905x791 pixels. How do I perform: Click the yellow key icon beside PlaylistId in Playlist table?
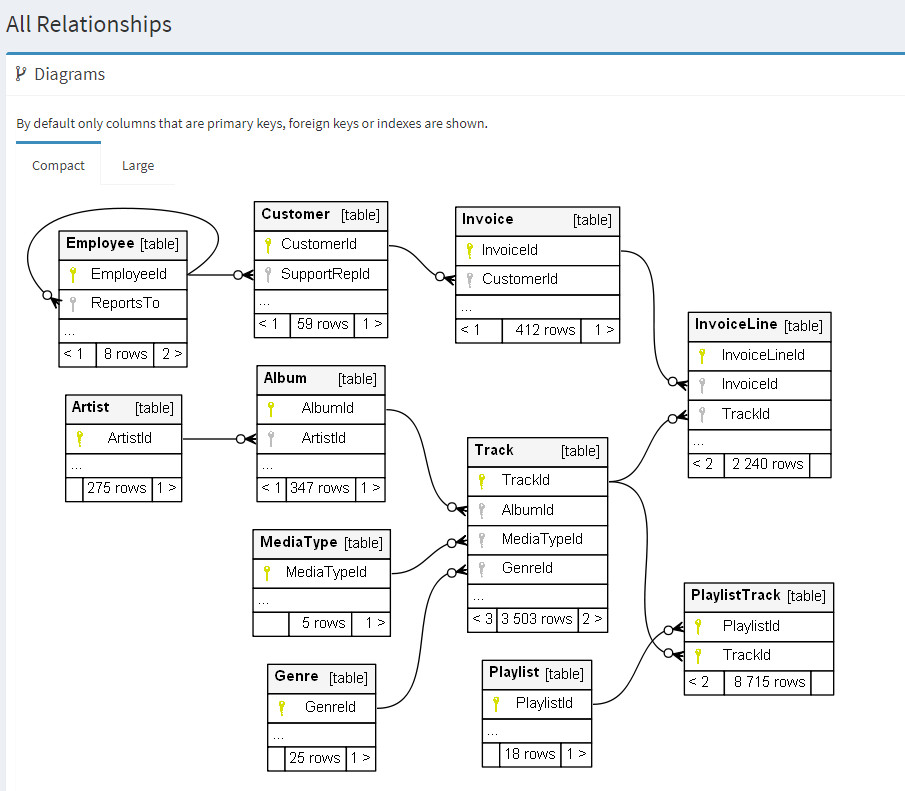click(496, 704)
